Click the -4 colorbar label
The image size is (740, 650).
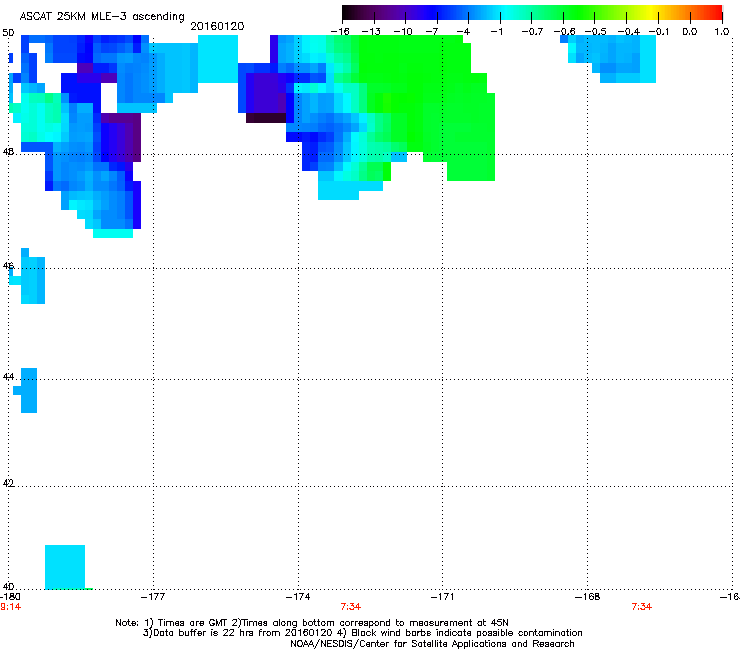(x=463, y=32)
